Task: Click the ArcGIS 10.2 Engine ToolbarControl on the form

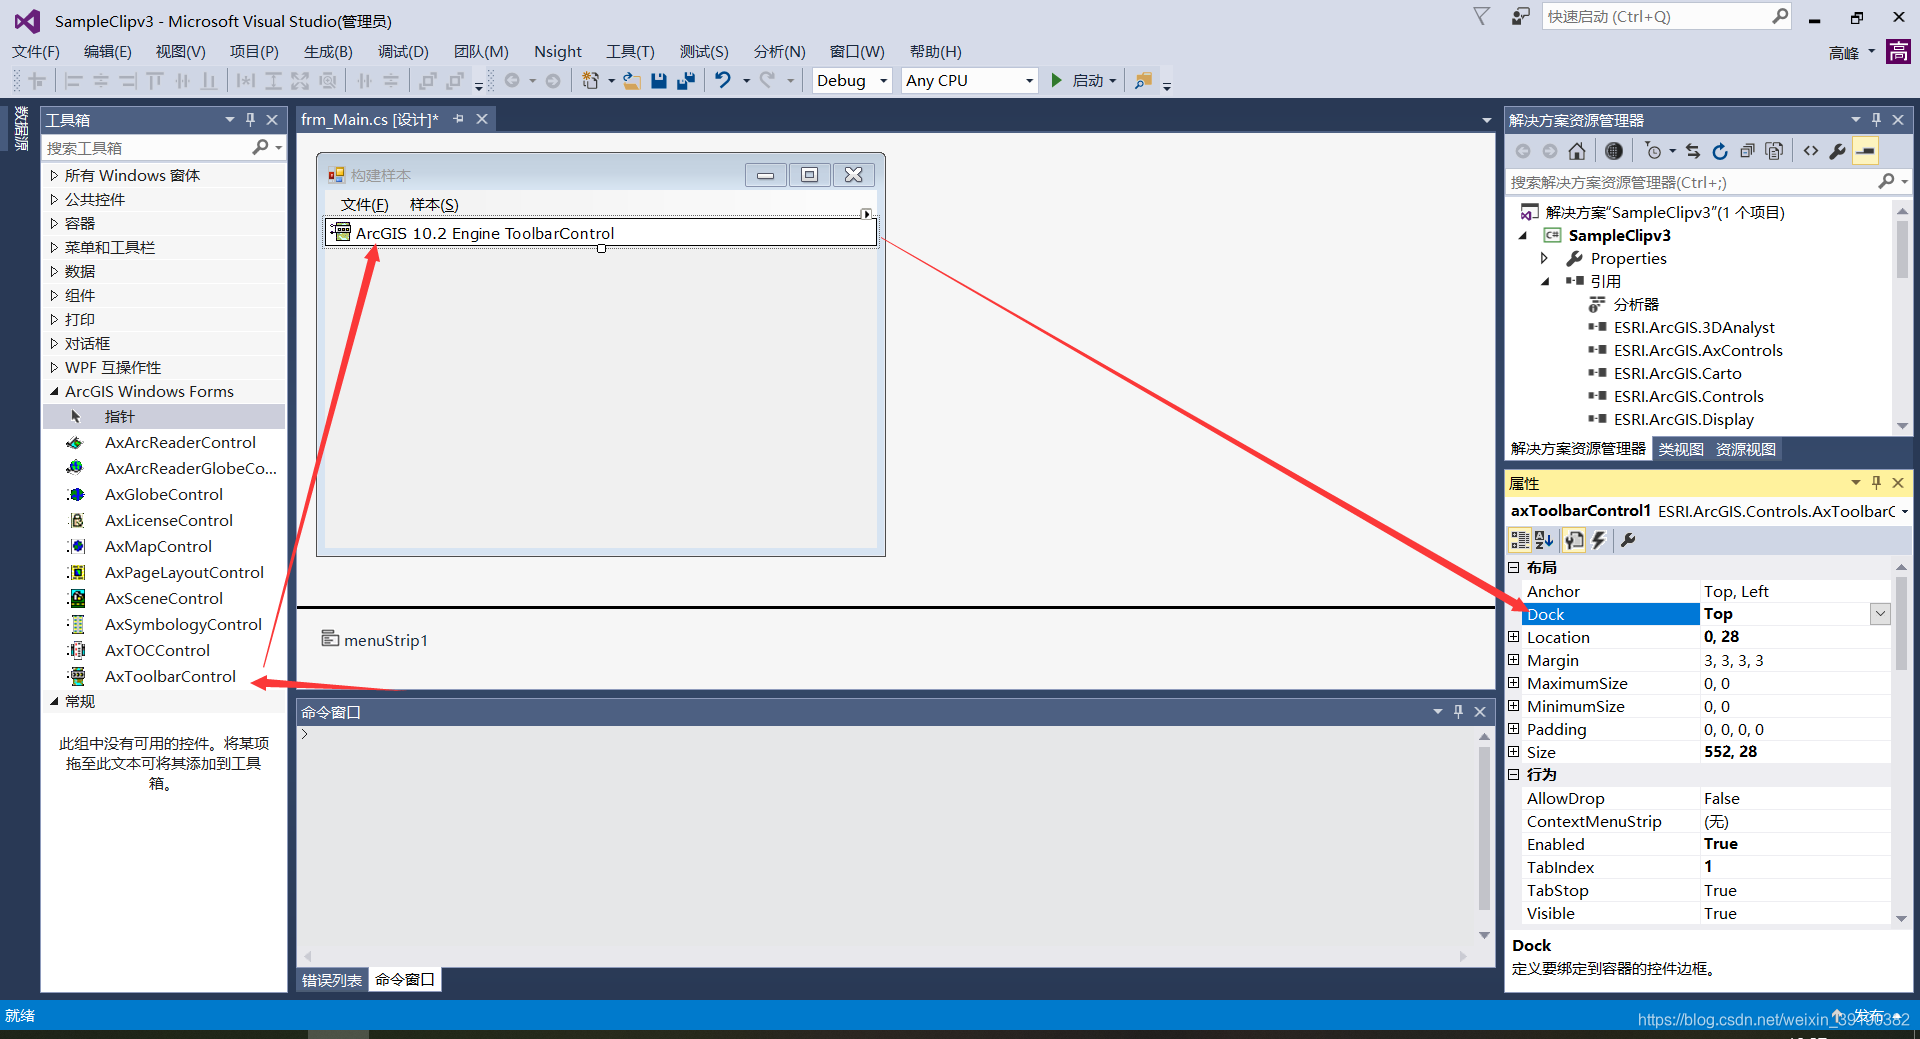Action: pos(601,233)
